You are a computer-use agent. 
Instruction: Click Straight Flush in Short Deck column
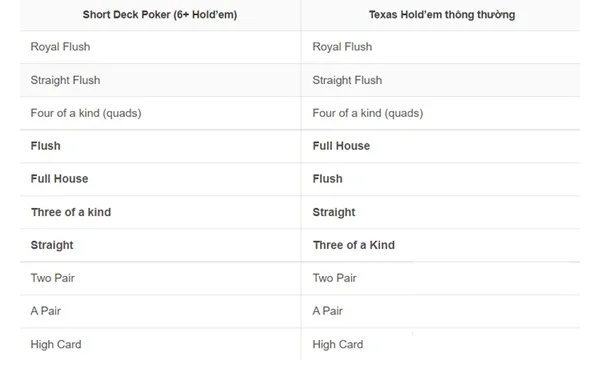point(65,80)
